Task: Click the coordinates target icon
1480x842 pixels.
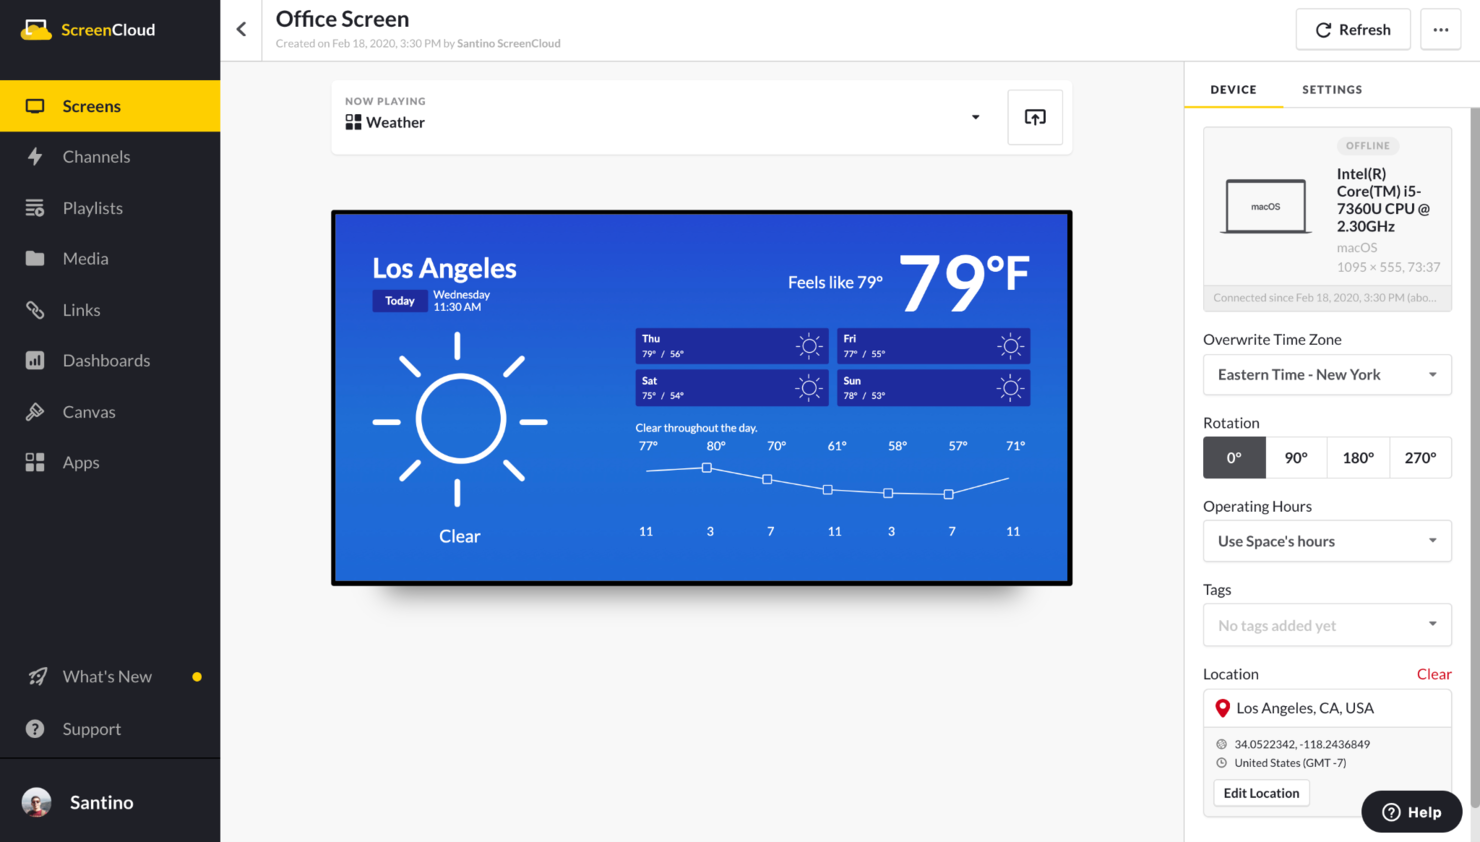Action: tap(1221, 744)
